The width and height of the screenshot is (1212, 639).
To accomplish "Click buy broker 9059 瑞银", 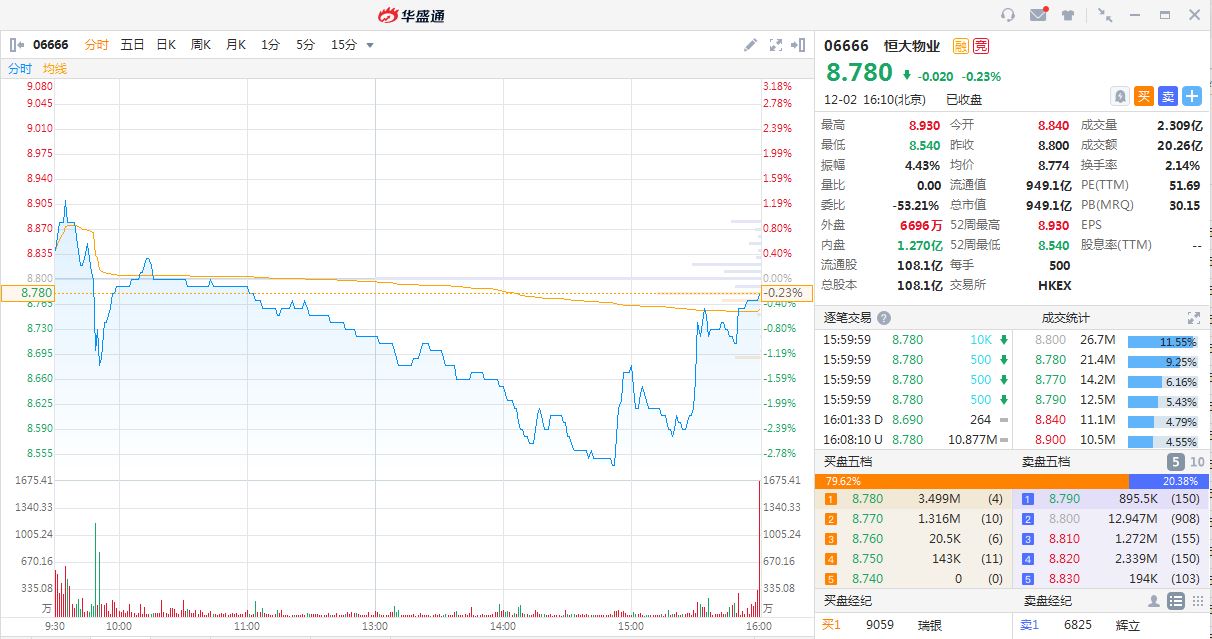I will point(914,625).
